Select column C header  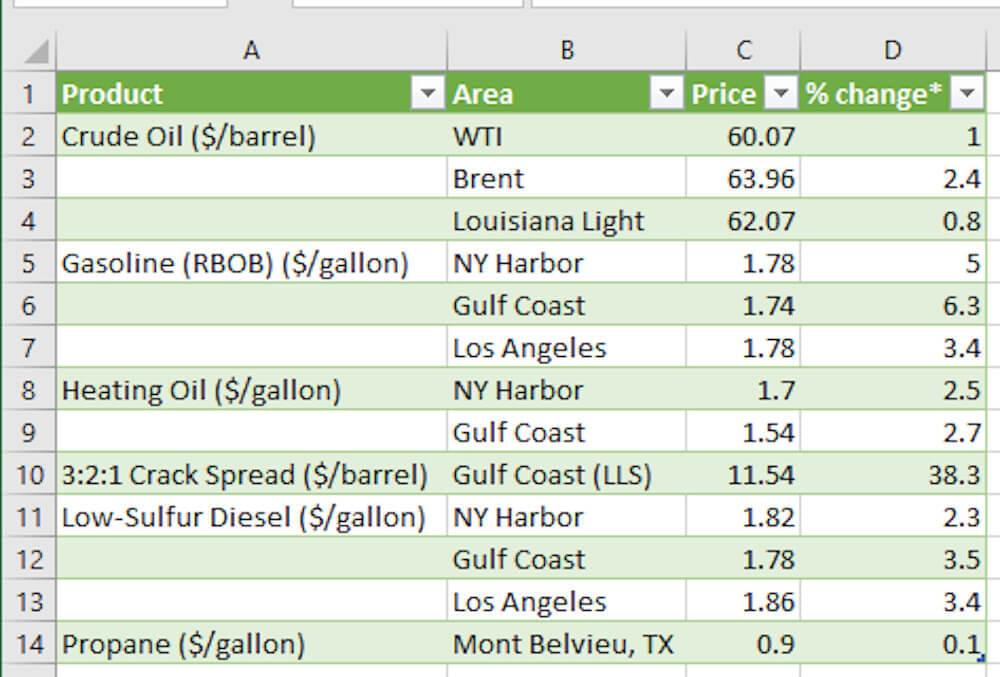[742, 50]
